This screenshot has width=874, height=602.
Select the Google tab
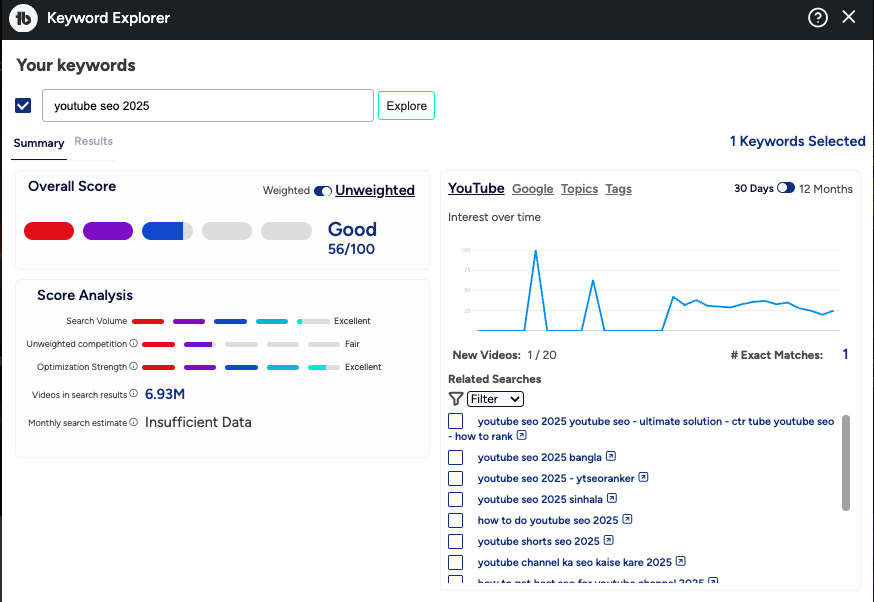(x=532, y=189)
